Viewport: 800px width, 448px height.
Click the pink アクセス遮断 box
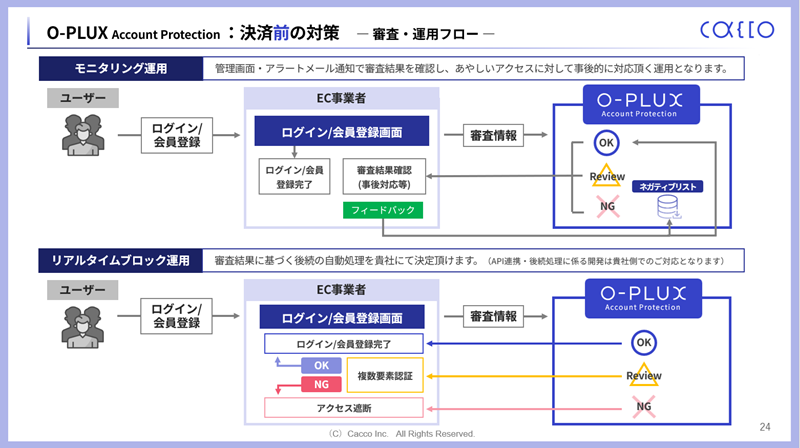point(344,408)
